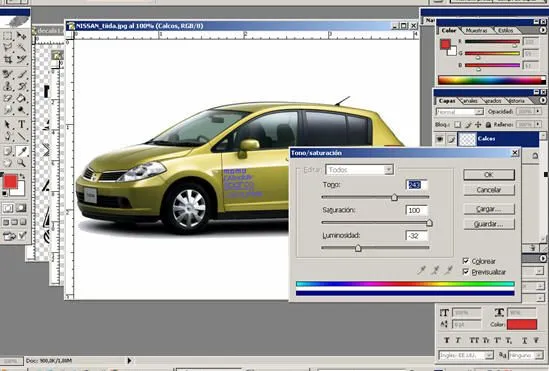Select the Blur tool
This screenshot has height=371, width=549.
point(8,110)
